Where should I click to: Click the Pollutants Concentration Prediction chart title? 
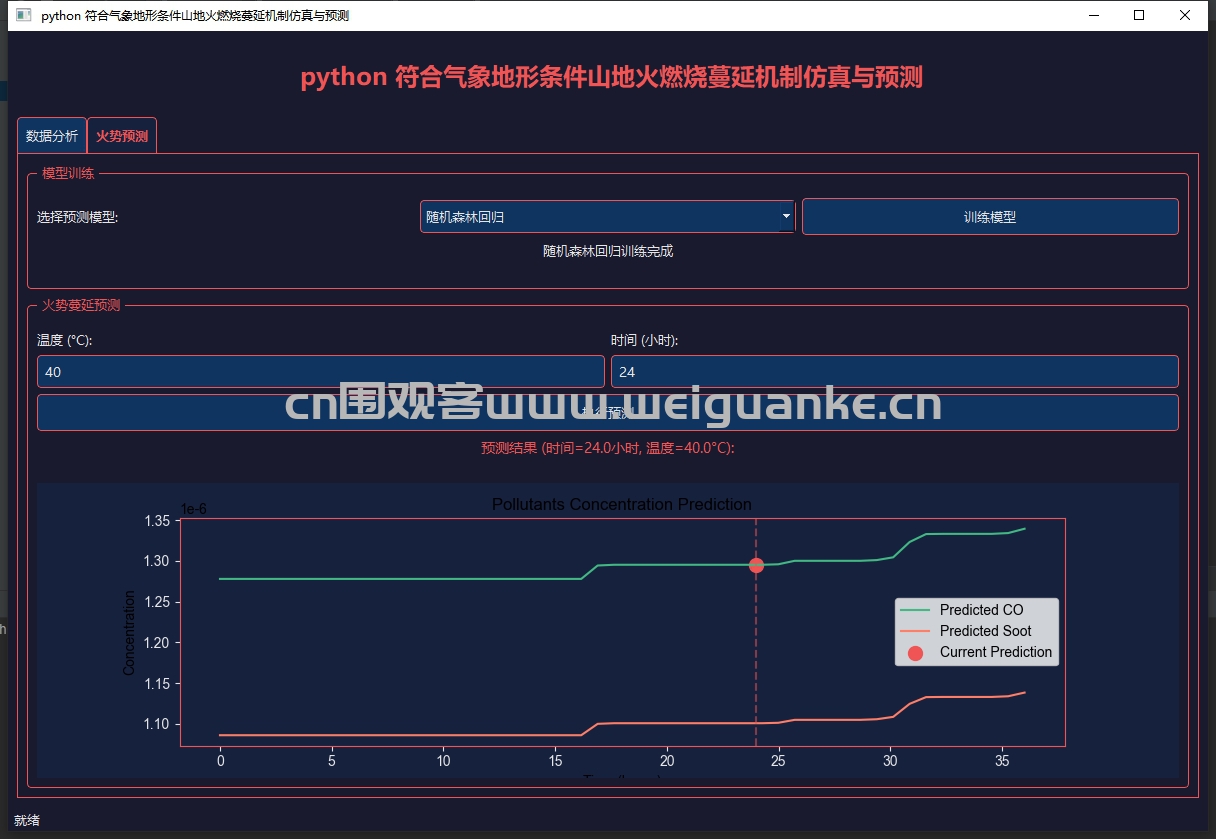point(621,505)
